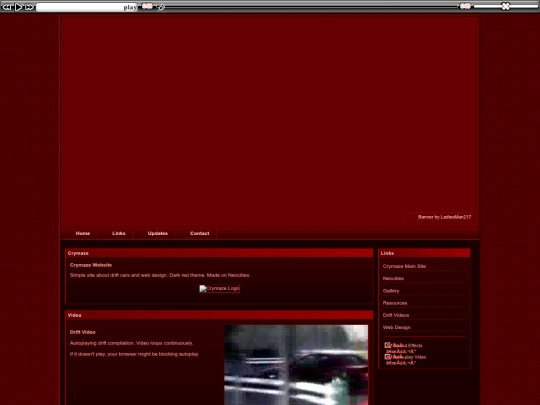The height and width of the screenshot is (405, 540).
Task: Open the Drift Videos sidebar link
Action: coord(396,315)
